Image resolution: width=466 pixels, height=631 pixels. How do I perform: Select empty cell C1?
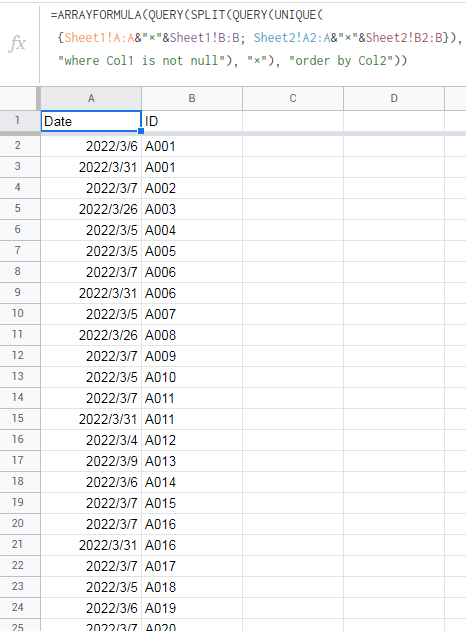(x=293, y=121)
